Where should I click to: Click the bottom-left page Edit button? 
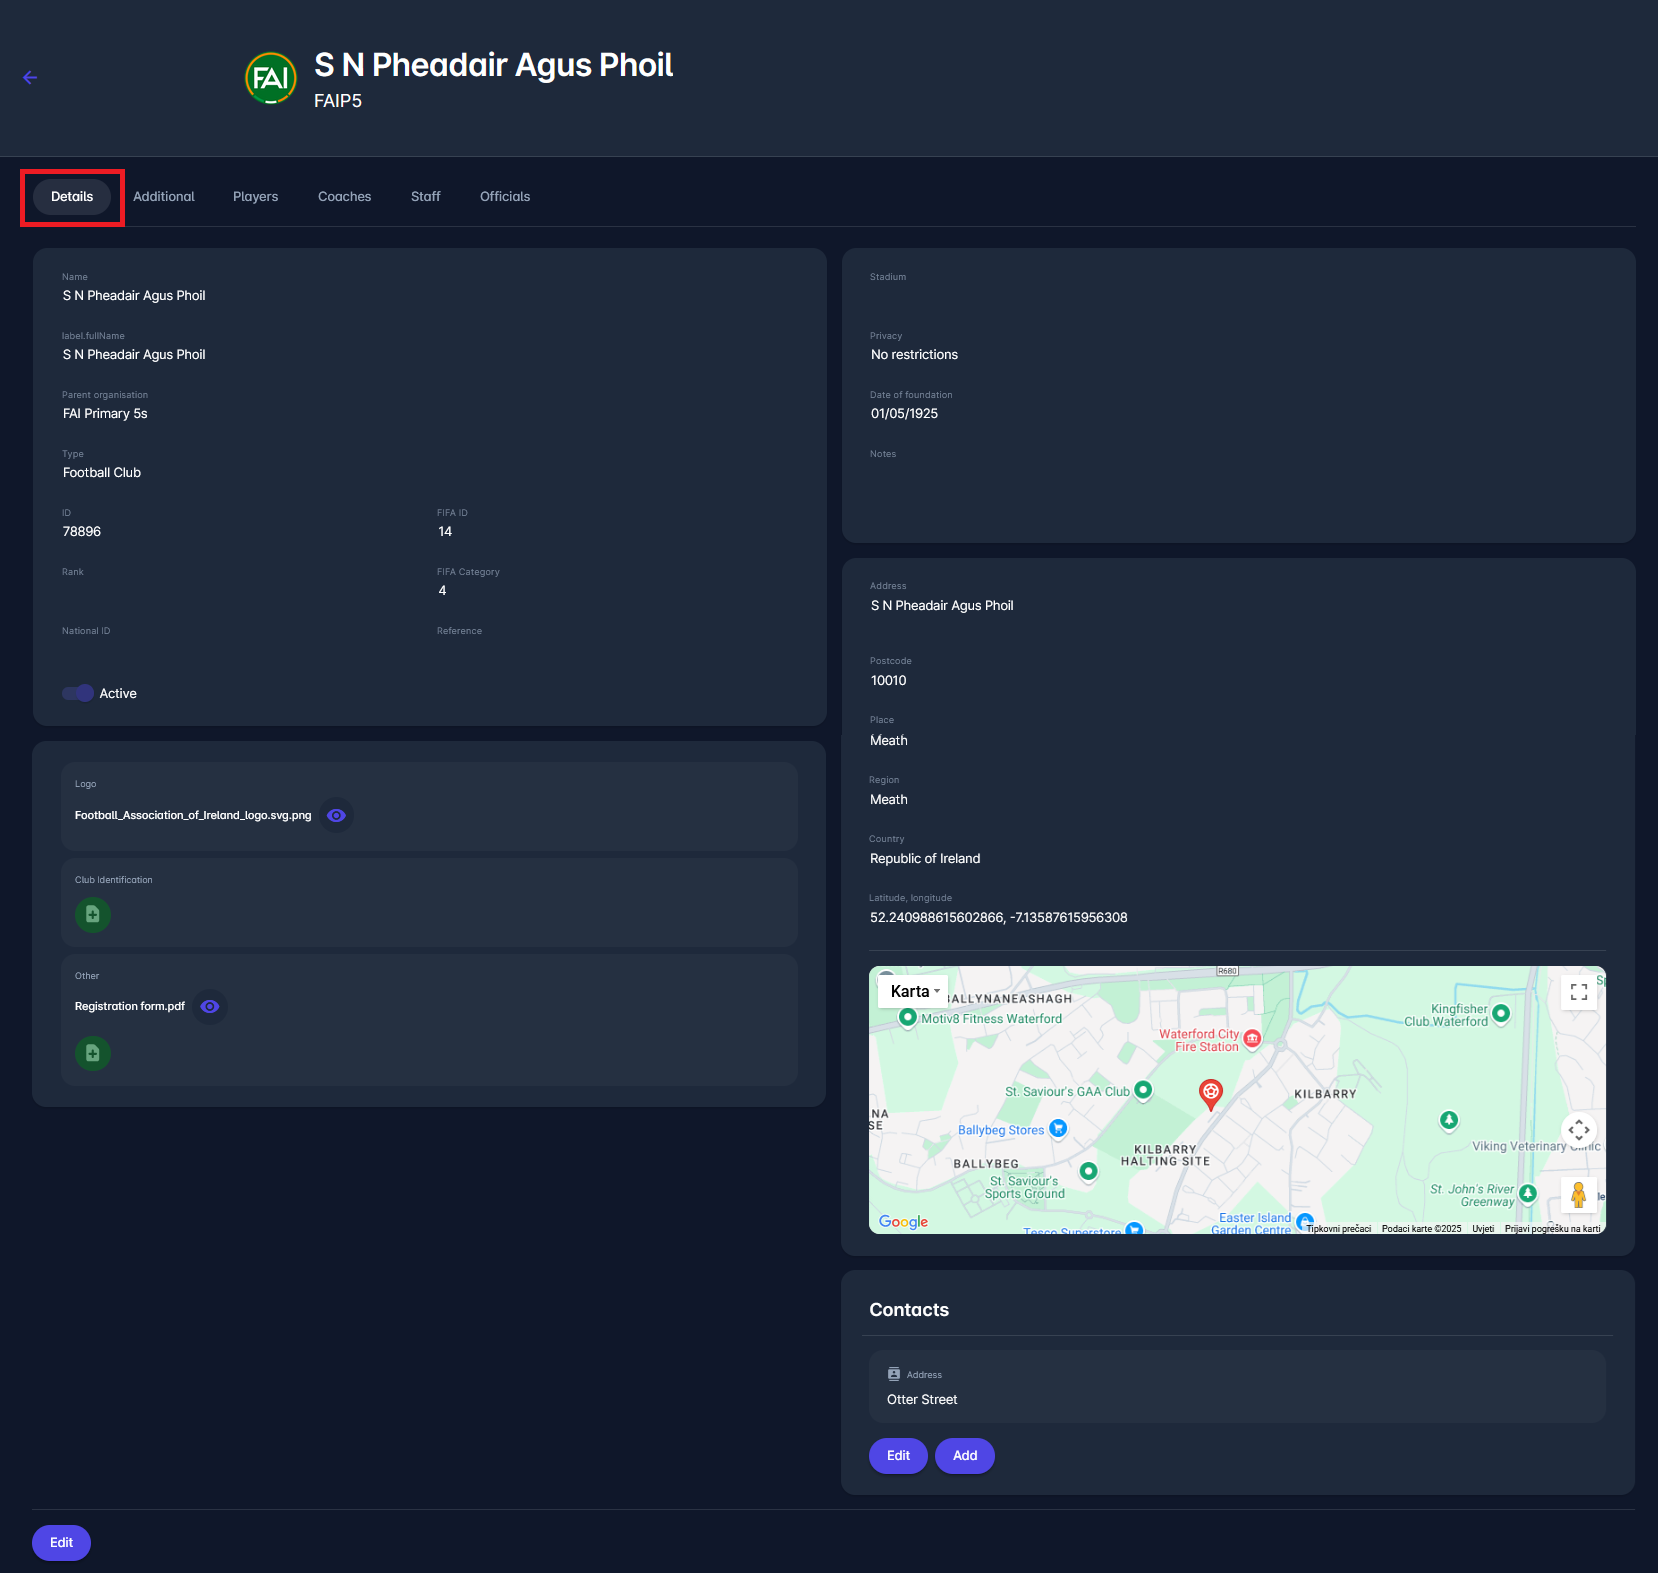tap(61, 1542)
